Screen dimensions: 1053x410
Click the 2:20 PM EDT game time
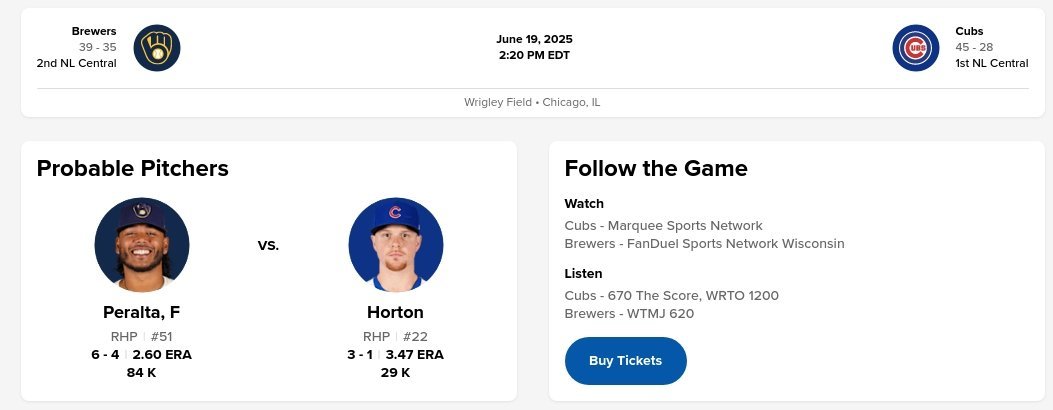point(534,55)
